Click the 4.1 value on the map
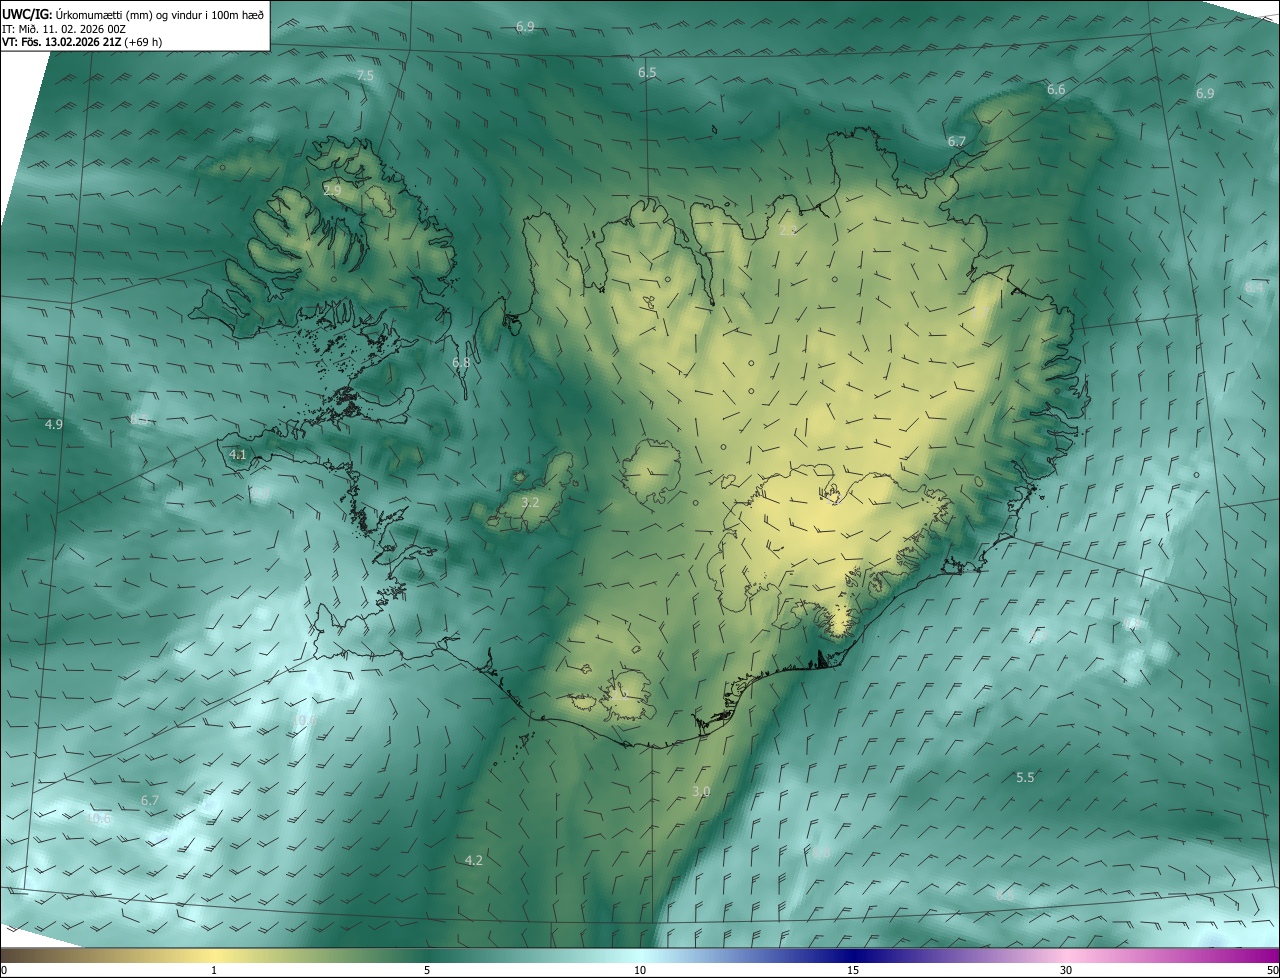 coord(238,455)
